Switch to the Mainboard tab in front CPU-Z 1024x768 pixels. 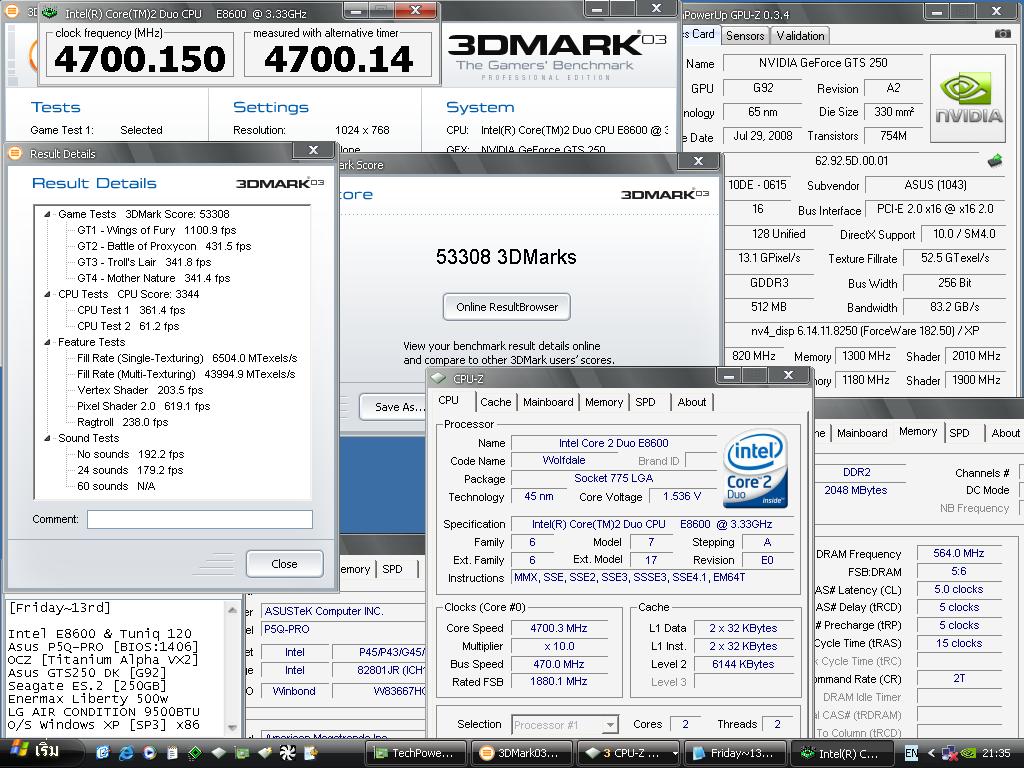click(x=548, y=402)
